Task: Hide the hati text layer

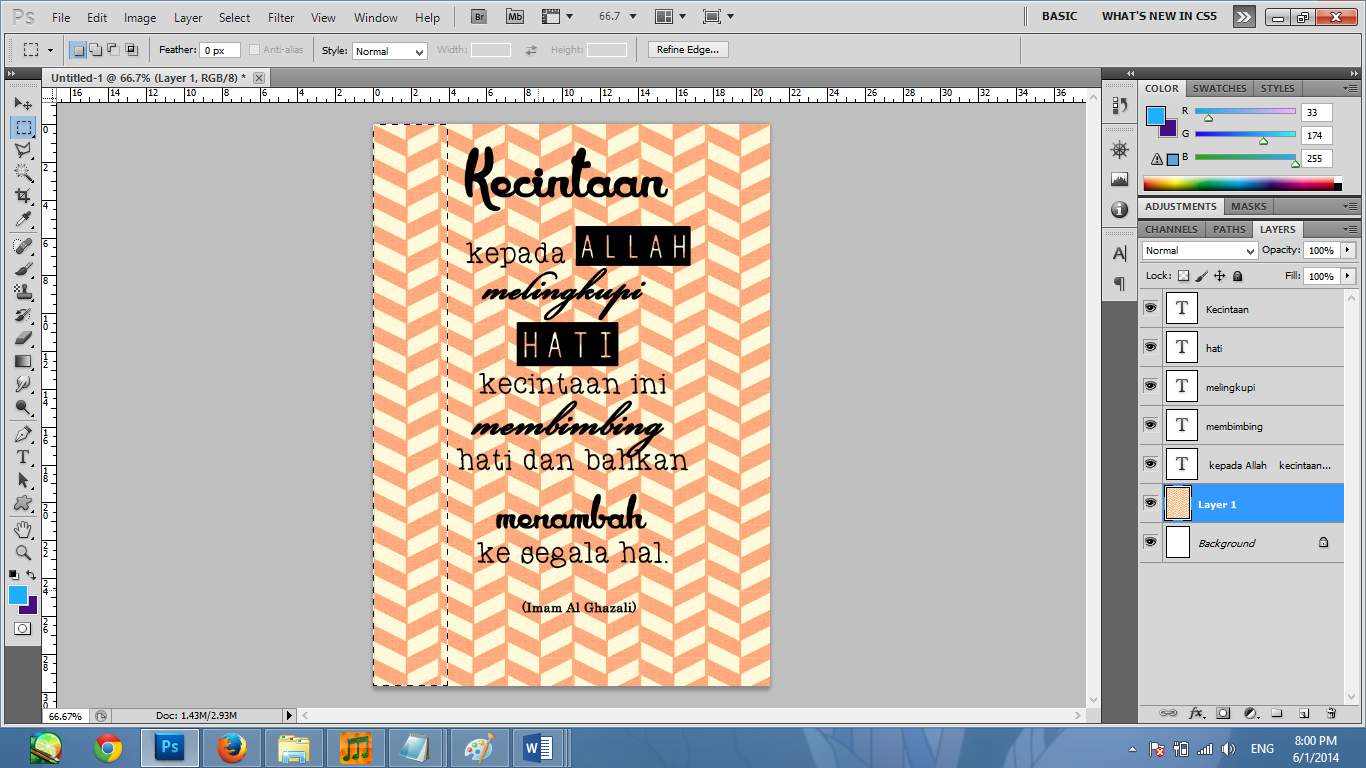Action: 1150,347
